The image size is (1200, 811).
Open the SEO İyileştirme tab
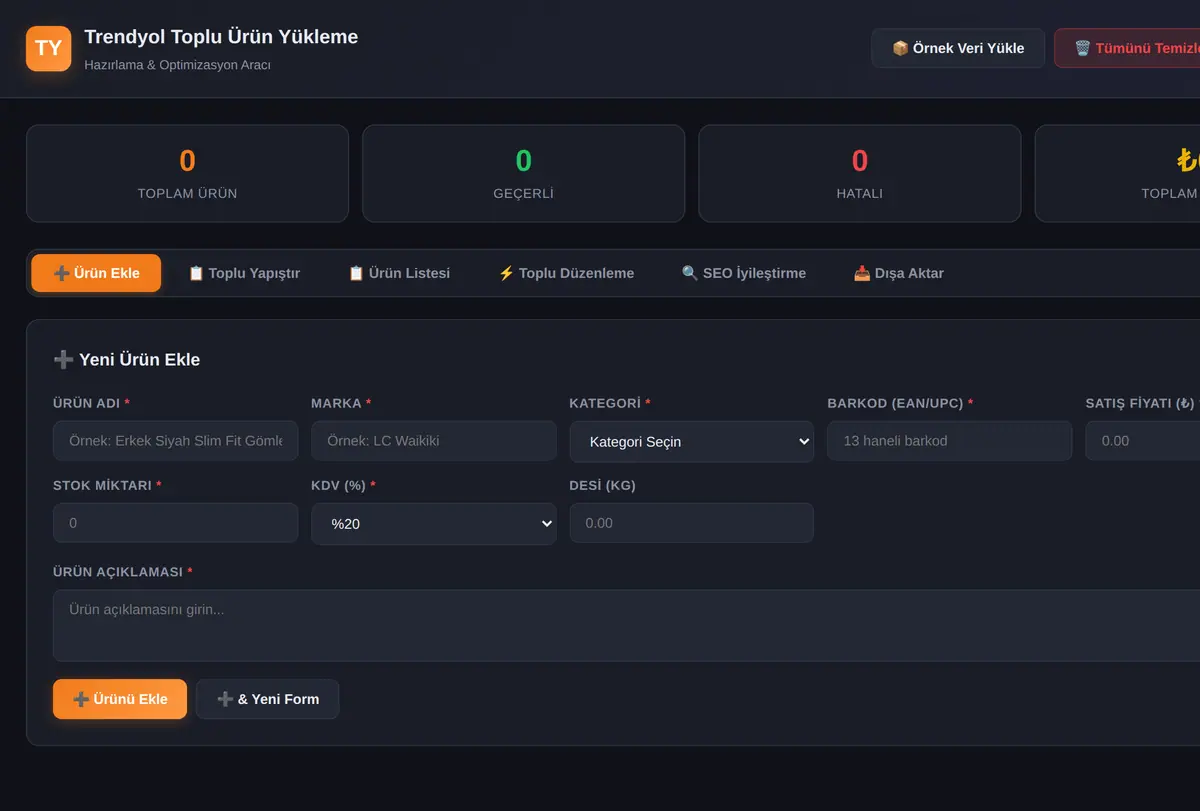[x=744, y=273]
